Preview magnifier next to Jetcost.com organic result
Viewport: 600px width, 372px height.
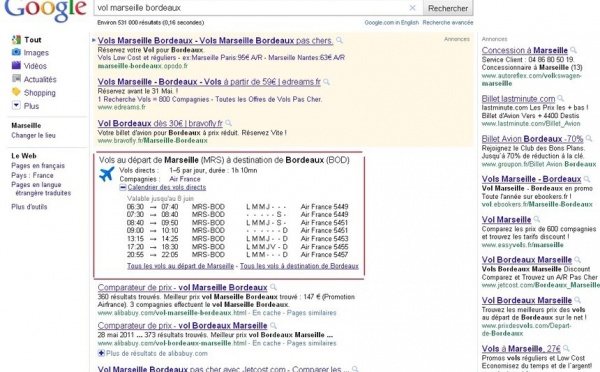click(x=355, y=369)
